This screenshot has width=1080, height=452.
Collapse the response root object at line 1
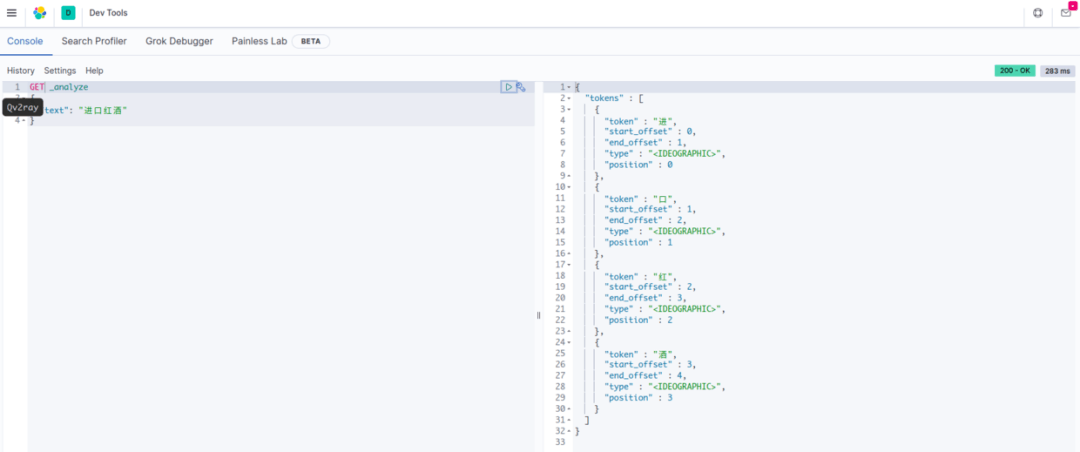pyautogui.click(x=569, y=87)
